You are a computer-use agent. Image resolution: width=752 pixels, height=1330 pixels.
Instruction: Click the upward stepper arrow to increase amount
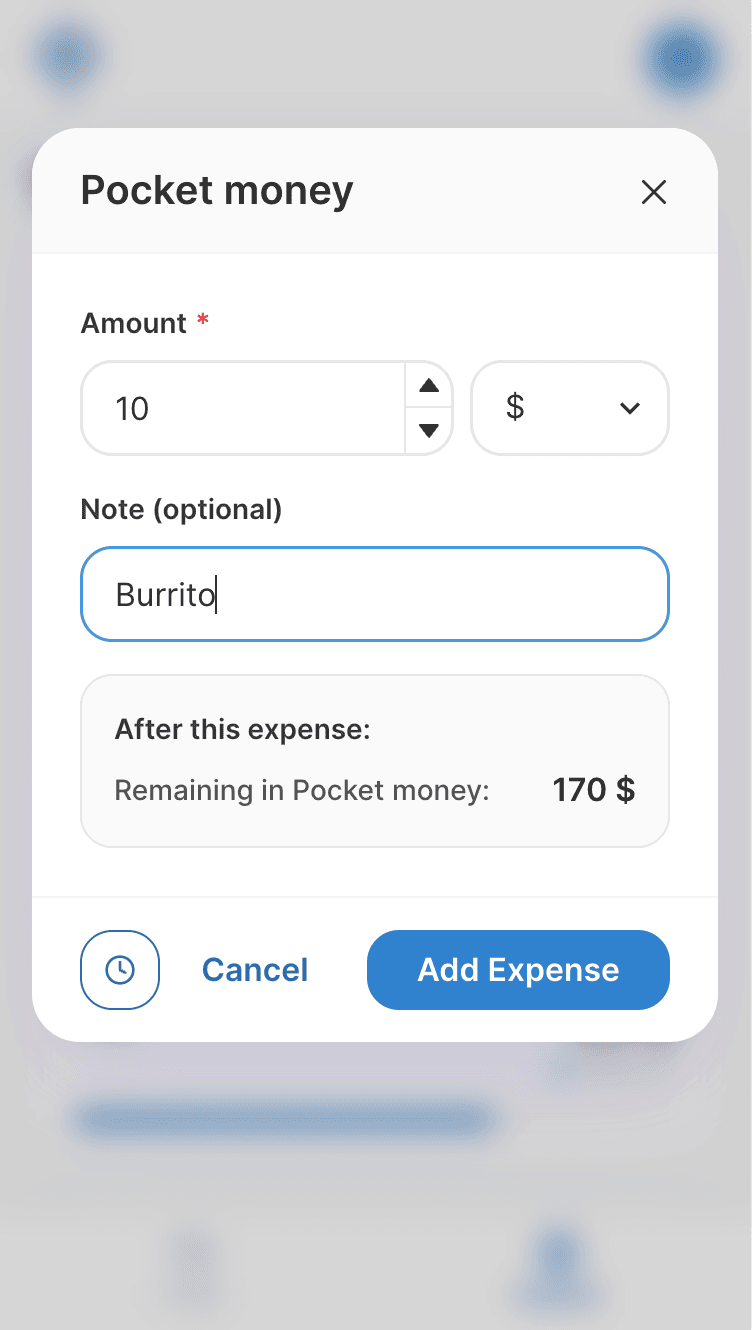pos(428,386)
